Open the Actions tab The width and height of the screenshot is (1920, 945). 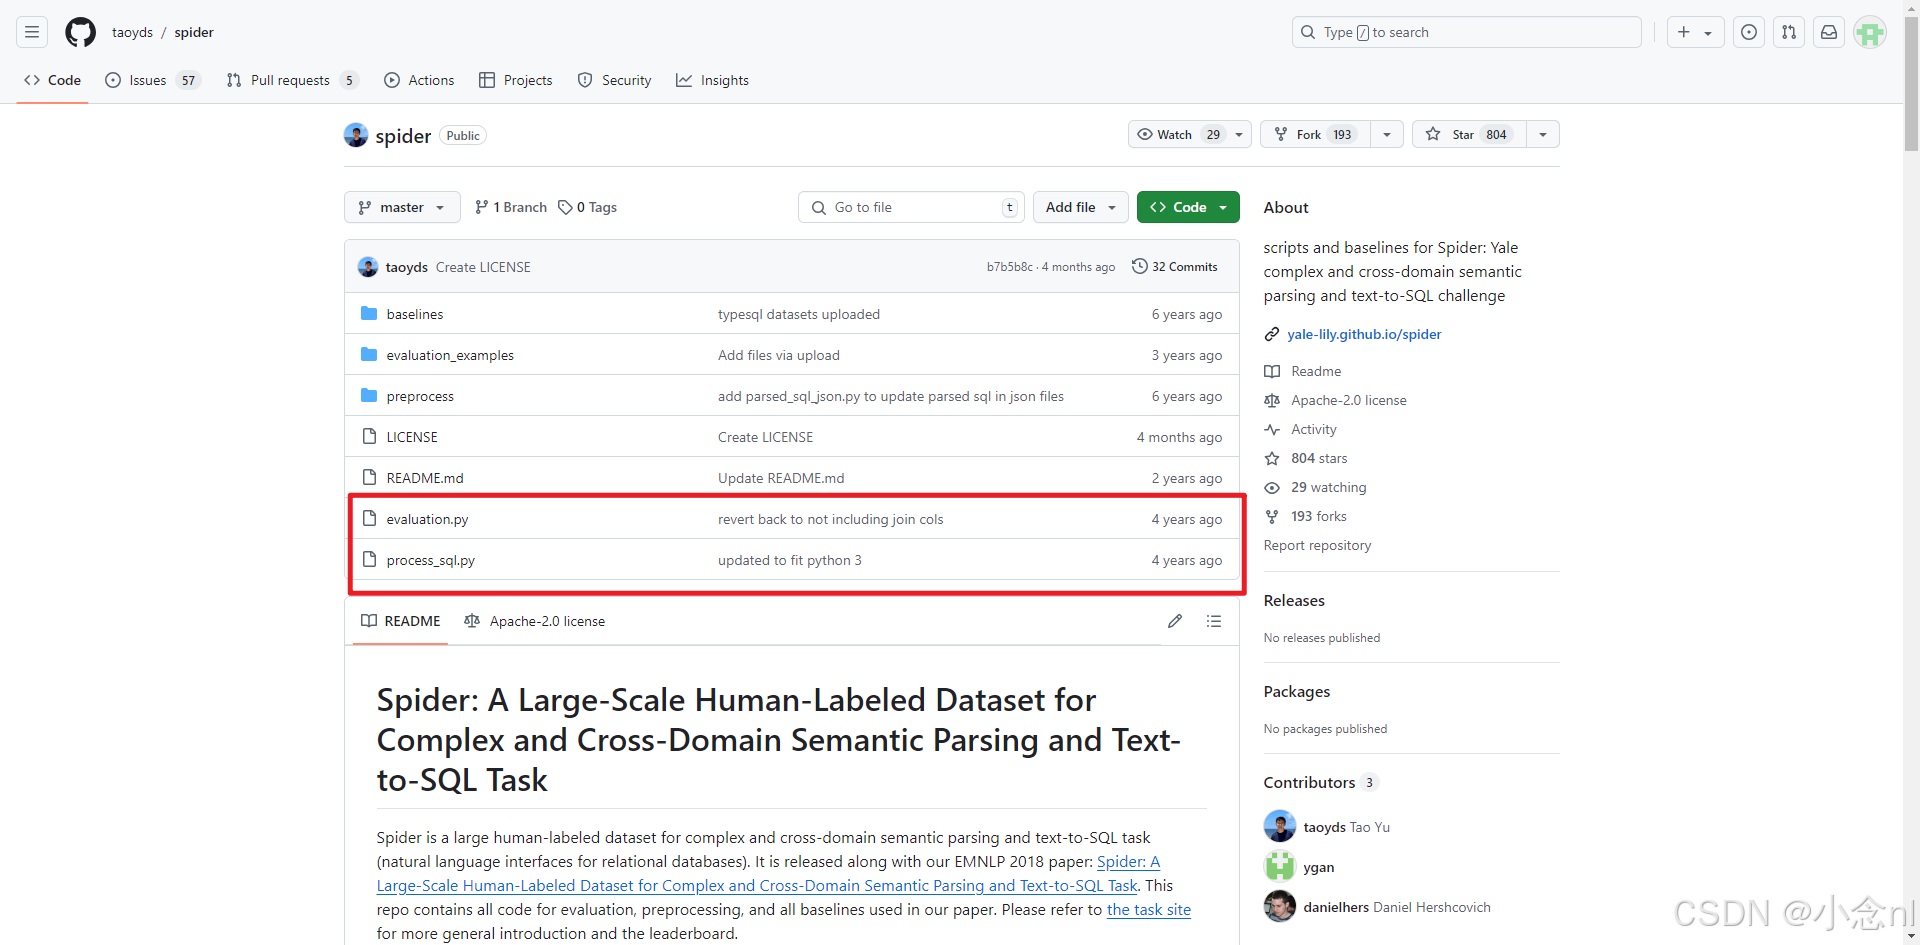pos(419,80)
